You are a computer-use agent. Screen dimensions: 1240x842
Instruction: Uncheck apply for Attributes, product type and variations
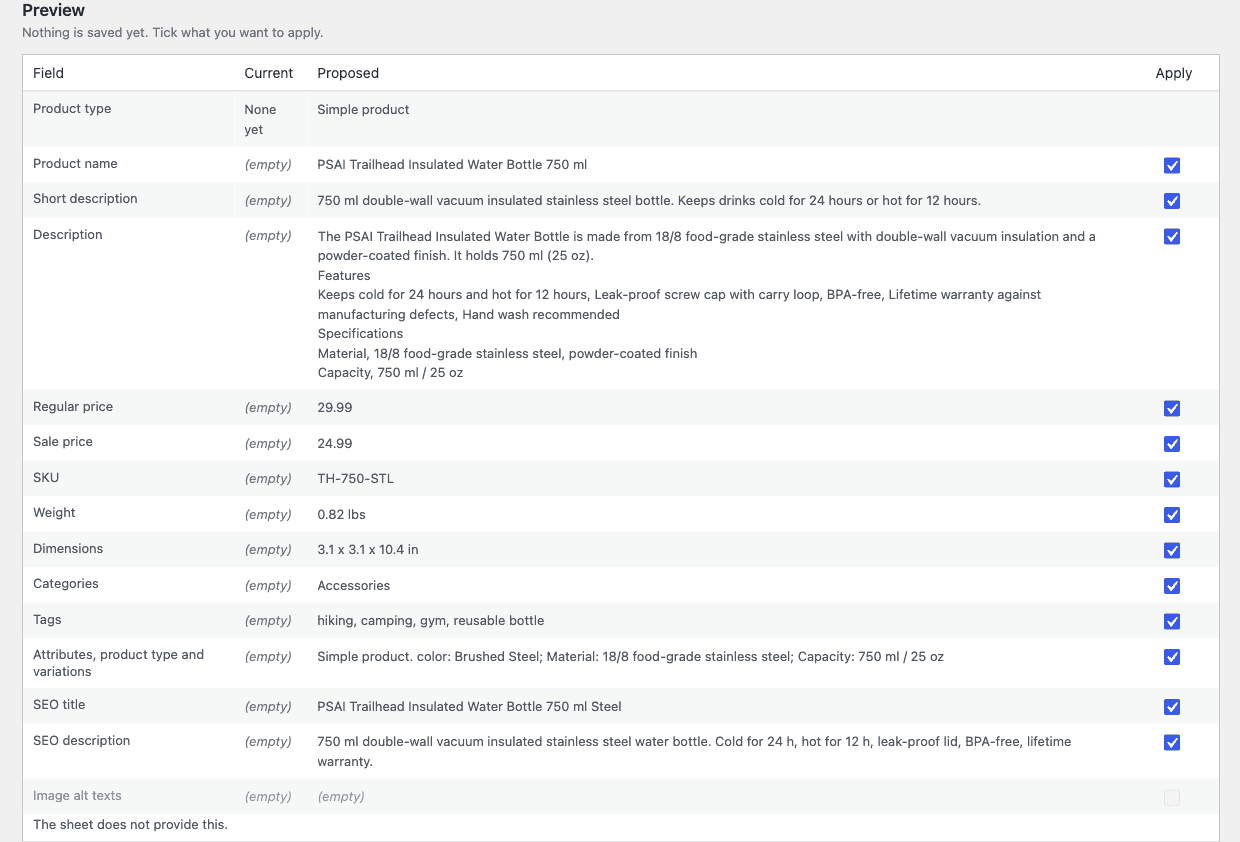[1172, 657]
